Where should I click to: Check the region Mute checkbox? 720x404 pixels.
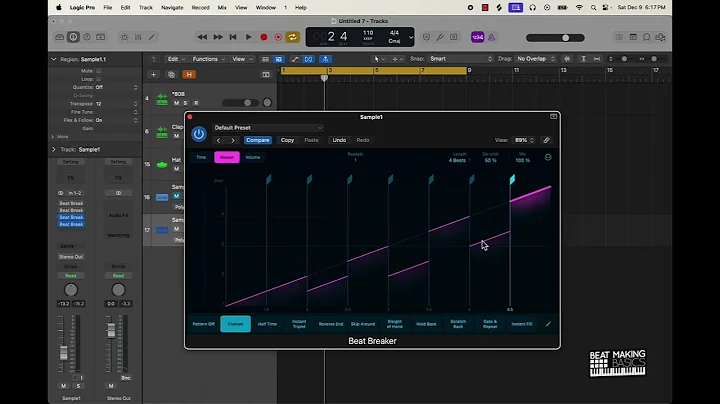pos(99,71)
